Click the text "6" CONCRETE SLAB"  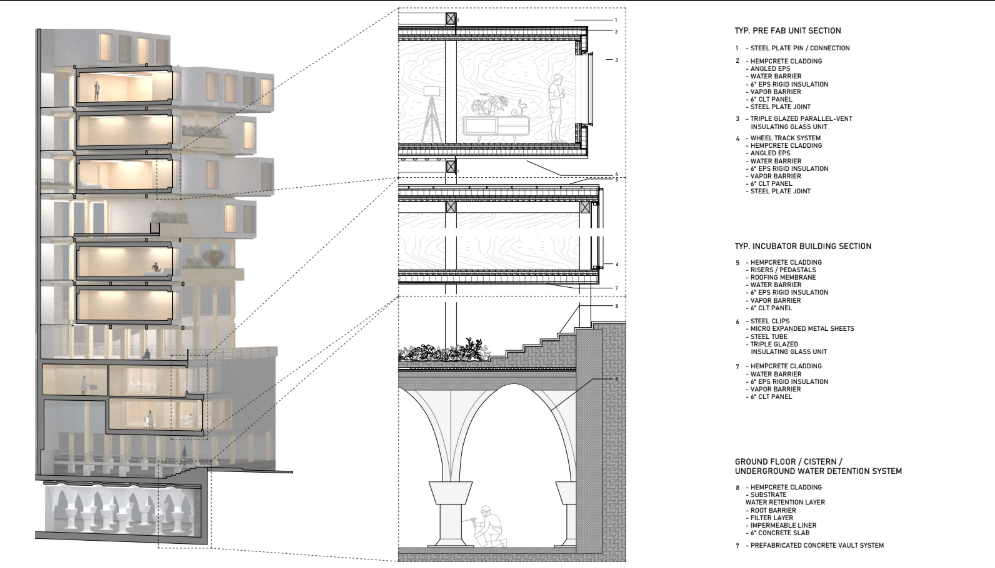tap(780, 533)
